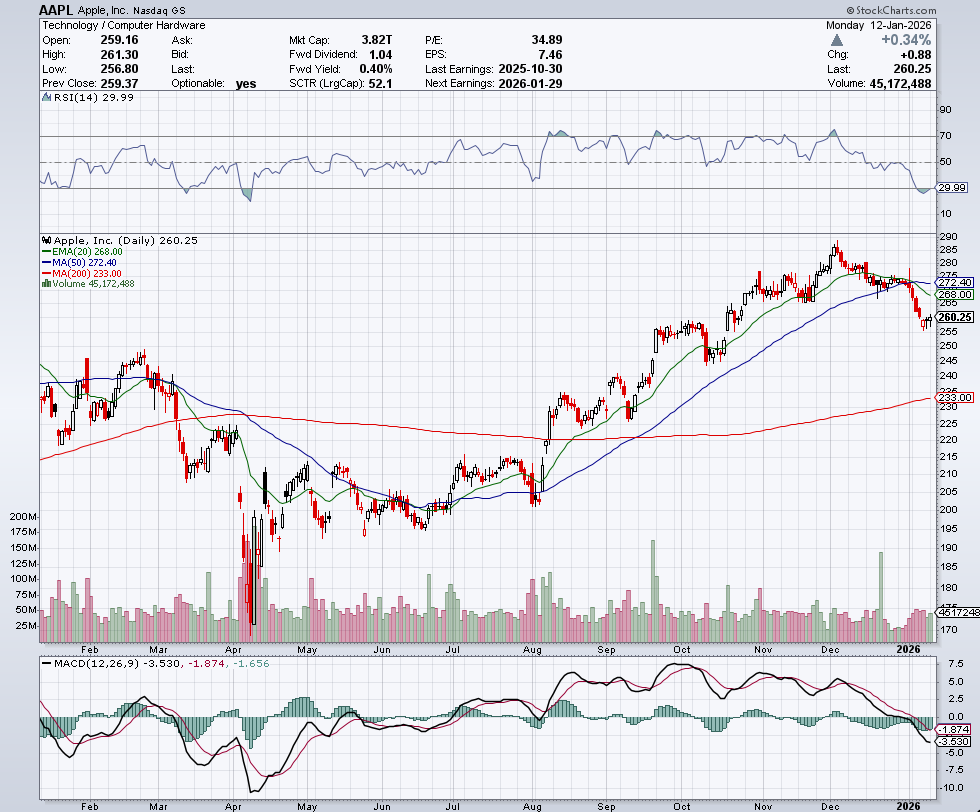Click the Next Earnings date 2026-01-29
Screen dimensions: 980x812
click(x=530, y=83)
